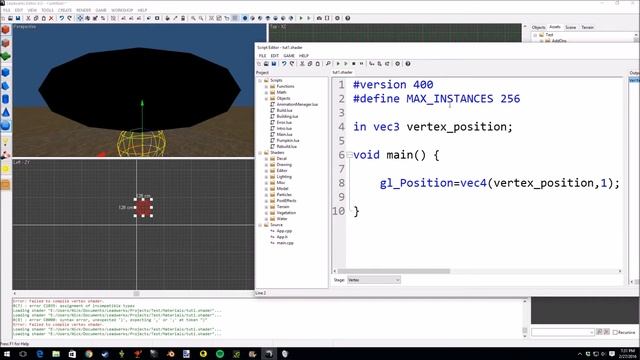The height and width of the screenshot is (360, 640).
Task: Switch to the Scene tab
Action: point(571,27)
